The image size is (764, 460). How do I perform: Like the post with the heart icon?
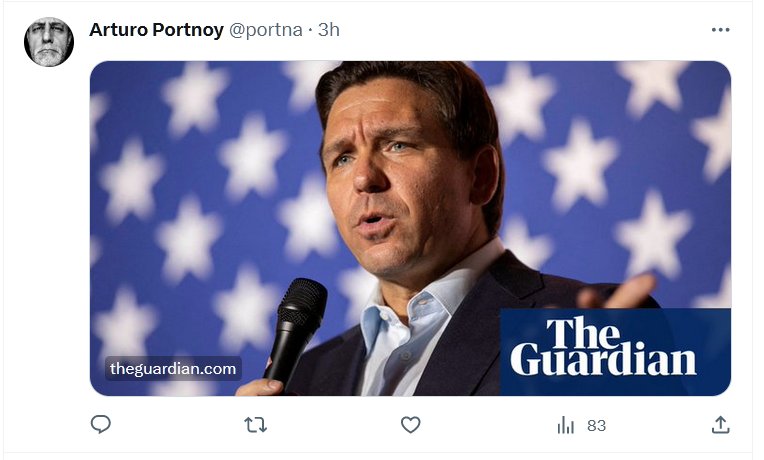[410, 425]
